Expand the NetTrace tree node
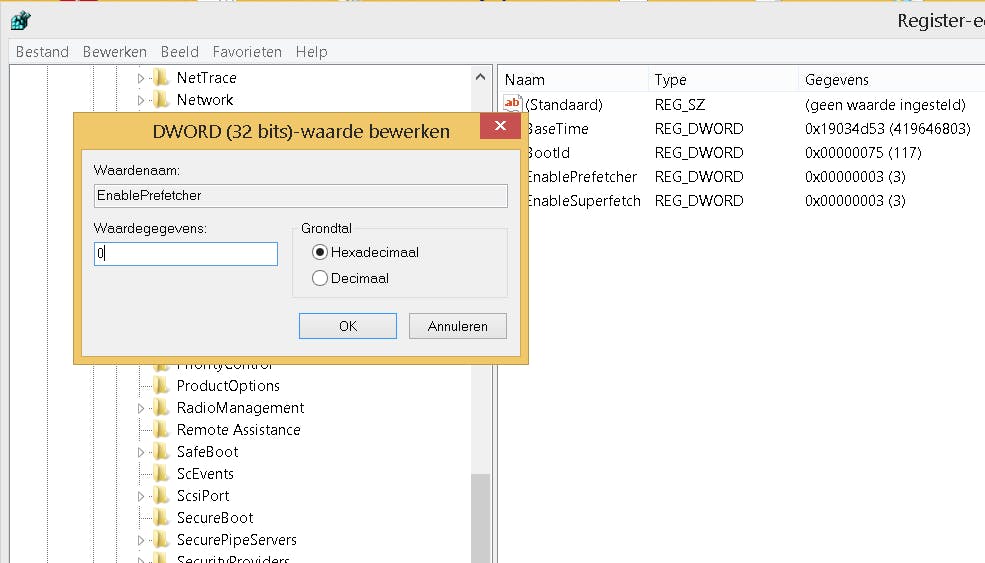This screenshot has height=563, width=985. (x=141, y=78)
